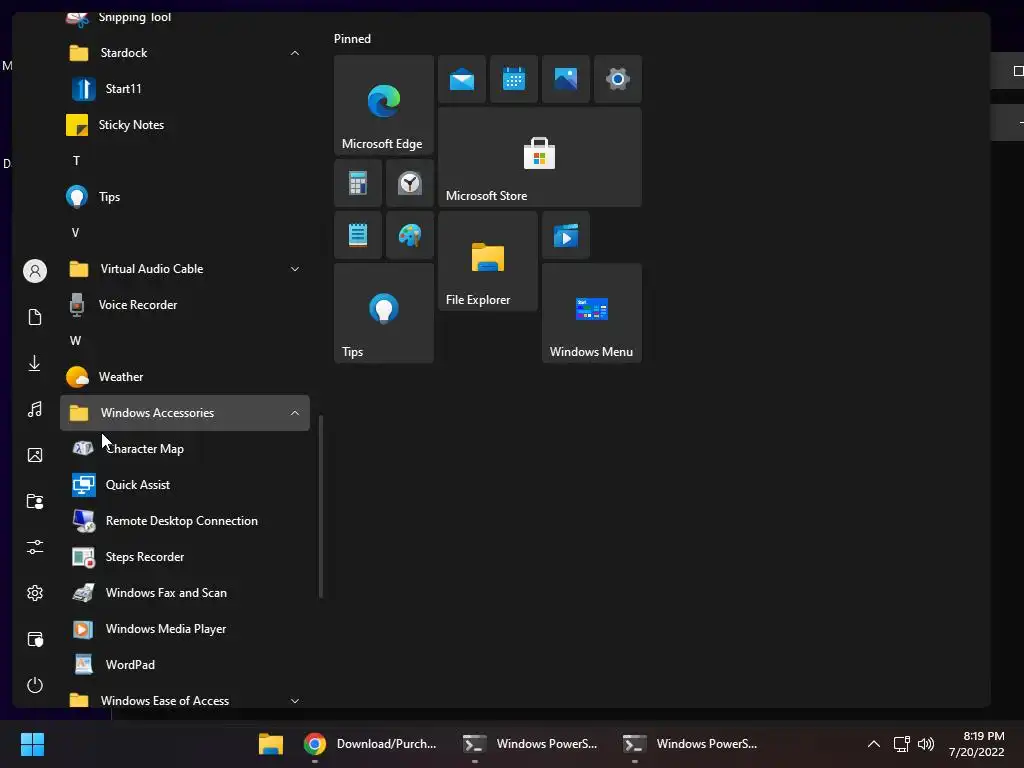This screenshot has width=1024, height=768.
Task: Open the personal folder sidebar icon
Action: (35, 502)
